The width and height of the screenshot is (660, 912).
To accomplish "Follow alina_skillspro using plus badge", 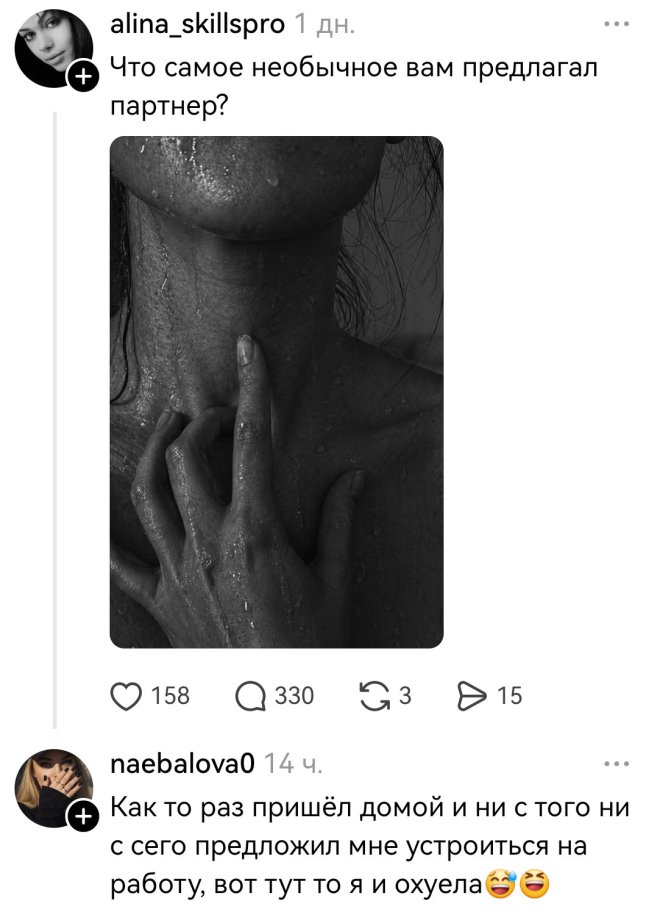I will click(83, 75).
